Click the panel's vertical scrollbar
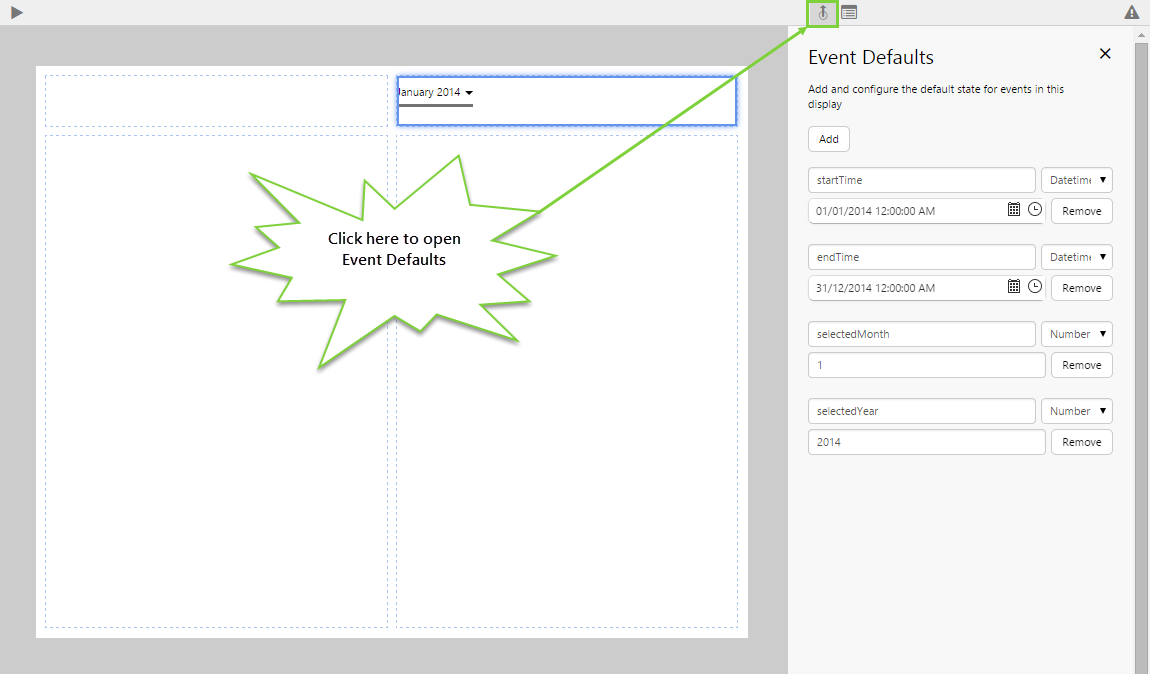This screenshot has height=674, width=1151. (1141, 350)
